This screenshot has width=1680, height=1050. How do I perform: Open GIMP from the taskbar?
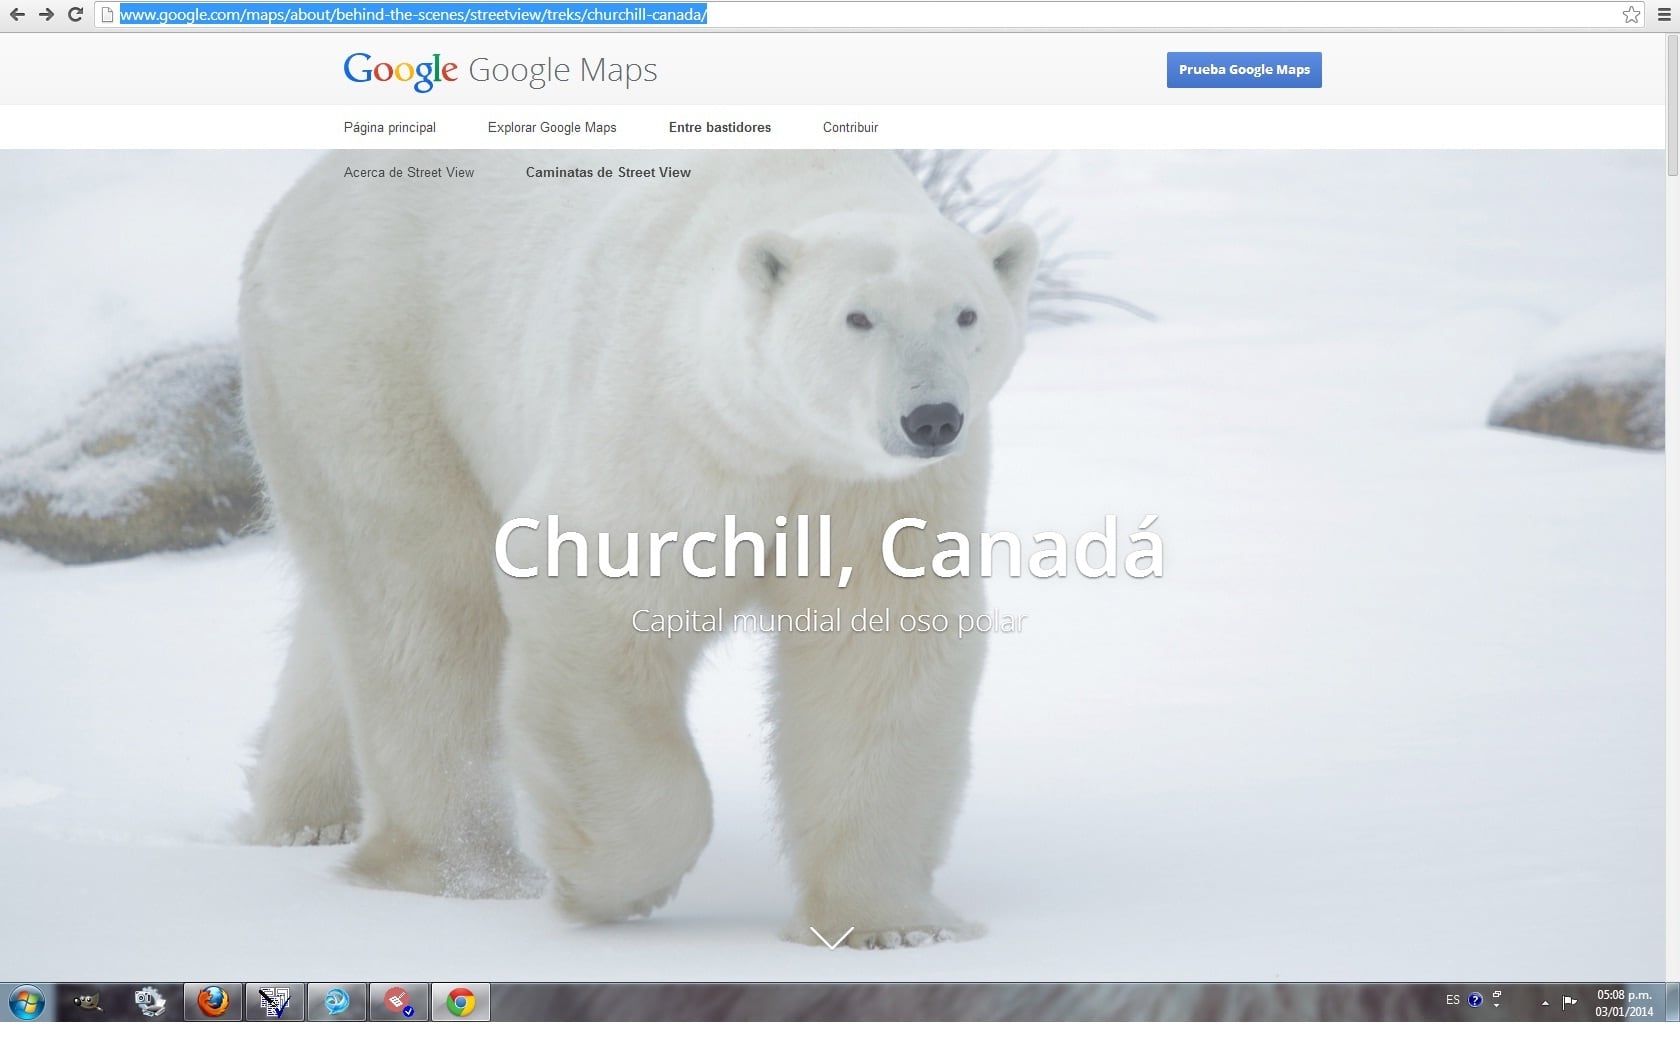87,1001
